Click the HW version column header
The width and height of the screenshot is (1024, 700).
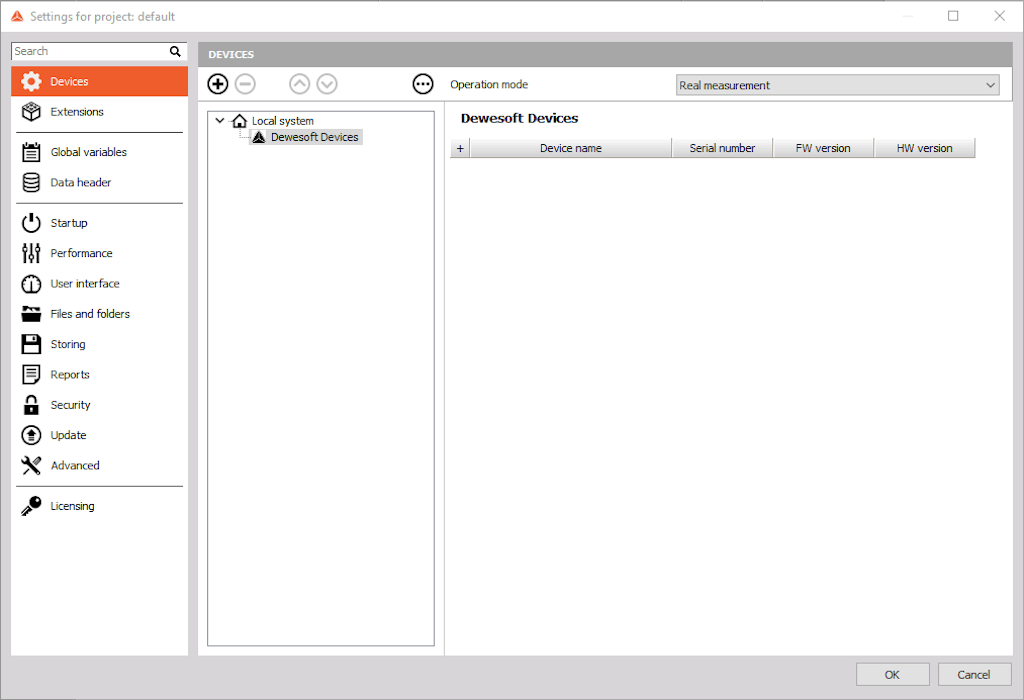pyautogui.click(x=925, y=148)
